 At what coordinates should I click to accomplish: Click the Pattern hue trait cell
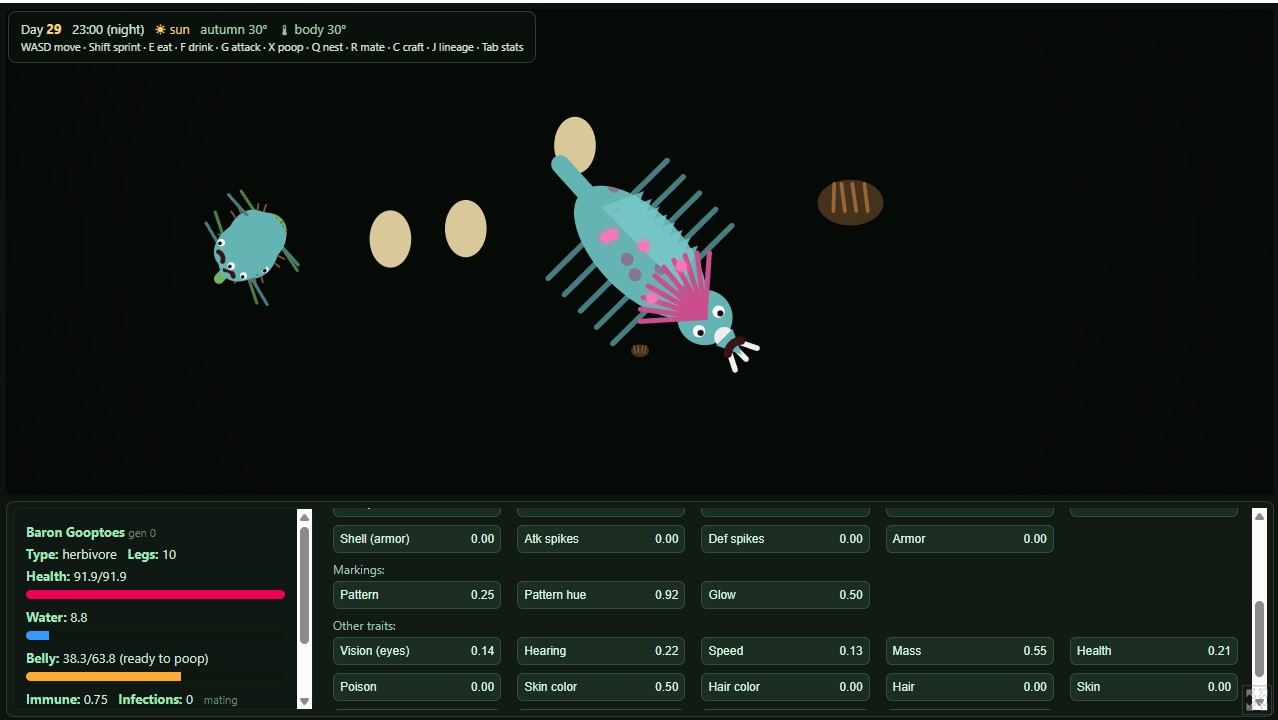tap(601, 595)
